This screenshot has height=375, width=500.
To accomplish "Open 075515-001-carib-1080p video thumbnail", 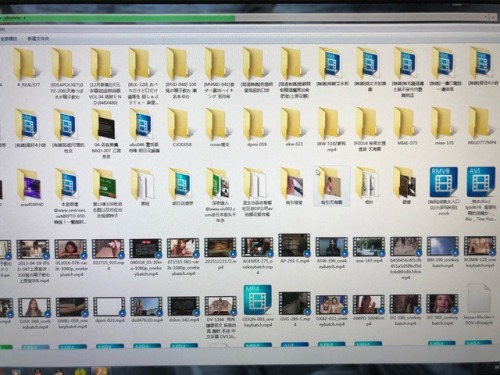I will tap(183, 248).
